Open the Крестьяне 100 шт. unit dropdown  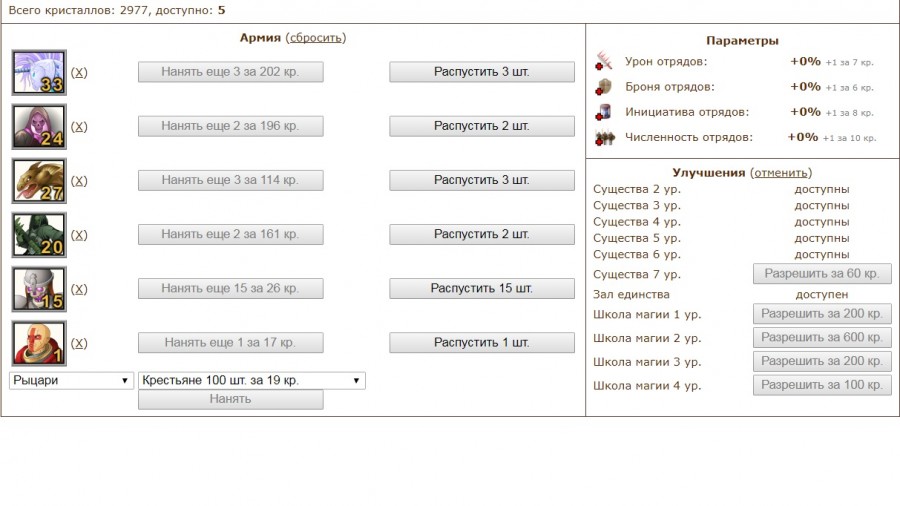[251, 380]
